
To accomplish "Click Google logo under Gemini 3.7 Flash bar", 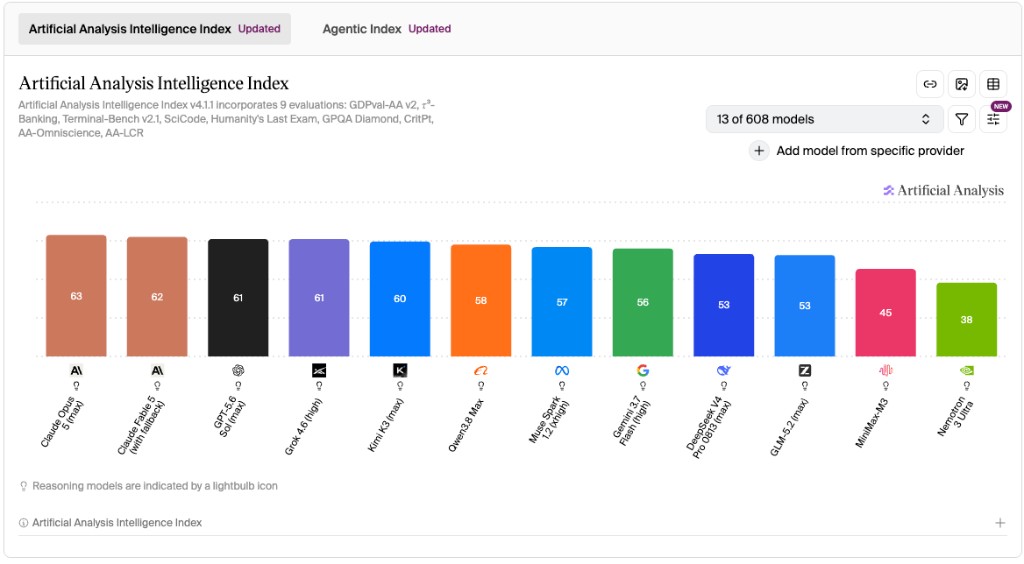I will pyautogui.click(x=643, y=371).
